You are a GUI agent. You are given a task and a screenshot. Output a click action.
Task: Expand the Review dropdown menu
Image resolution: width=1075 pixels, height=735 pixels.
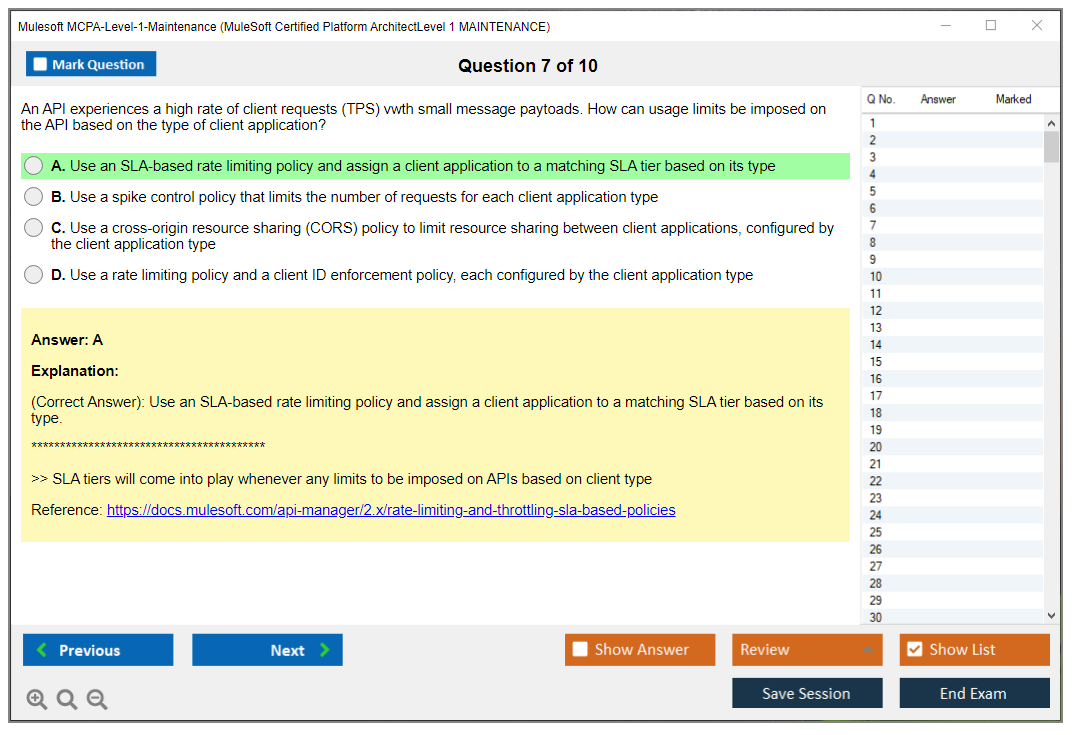pos(806,650)
